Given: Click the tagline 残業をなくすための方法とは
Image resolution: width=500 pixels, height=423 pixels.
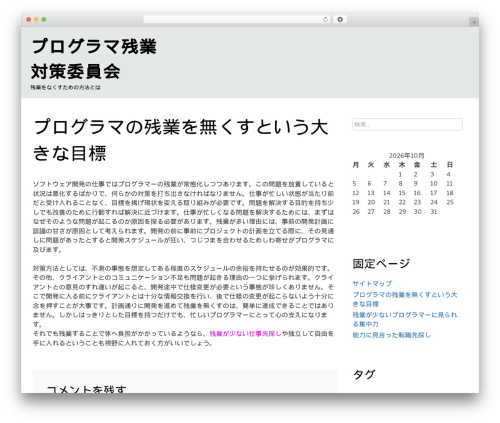Looking at the screenshot, I should (x=65, y=87).
